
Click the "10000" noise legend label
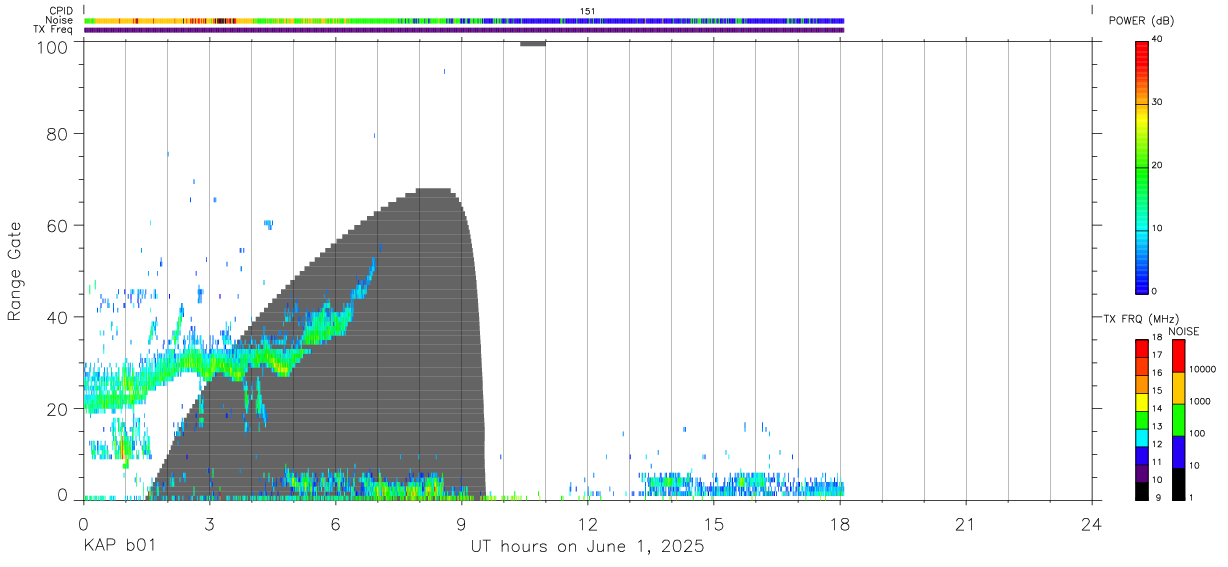pyautogui.click(x=1205, y=369)
